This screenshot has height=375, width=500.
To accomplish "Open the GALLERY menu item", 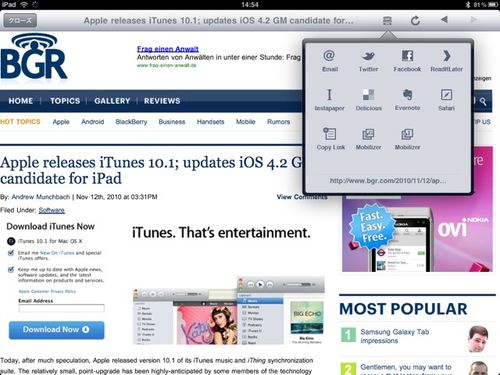I will click(x=112, y=101).
